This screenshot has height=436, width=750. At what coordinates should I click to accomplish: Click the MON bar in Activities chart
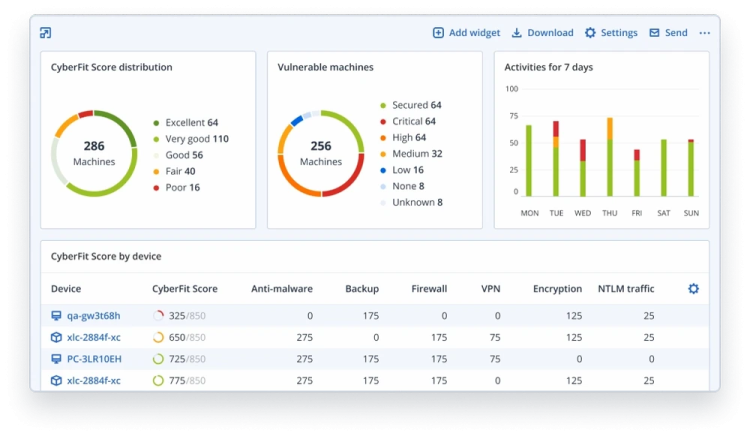tap(529, 161)
